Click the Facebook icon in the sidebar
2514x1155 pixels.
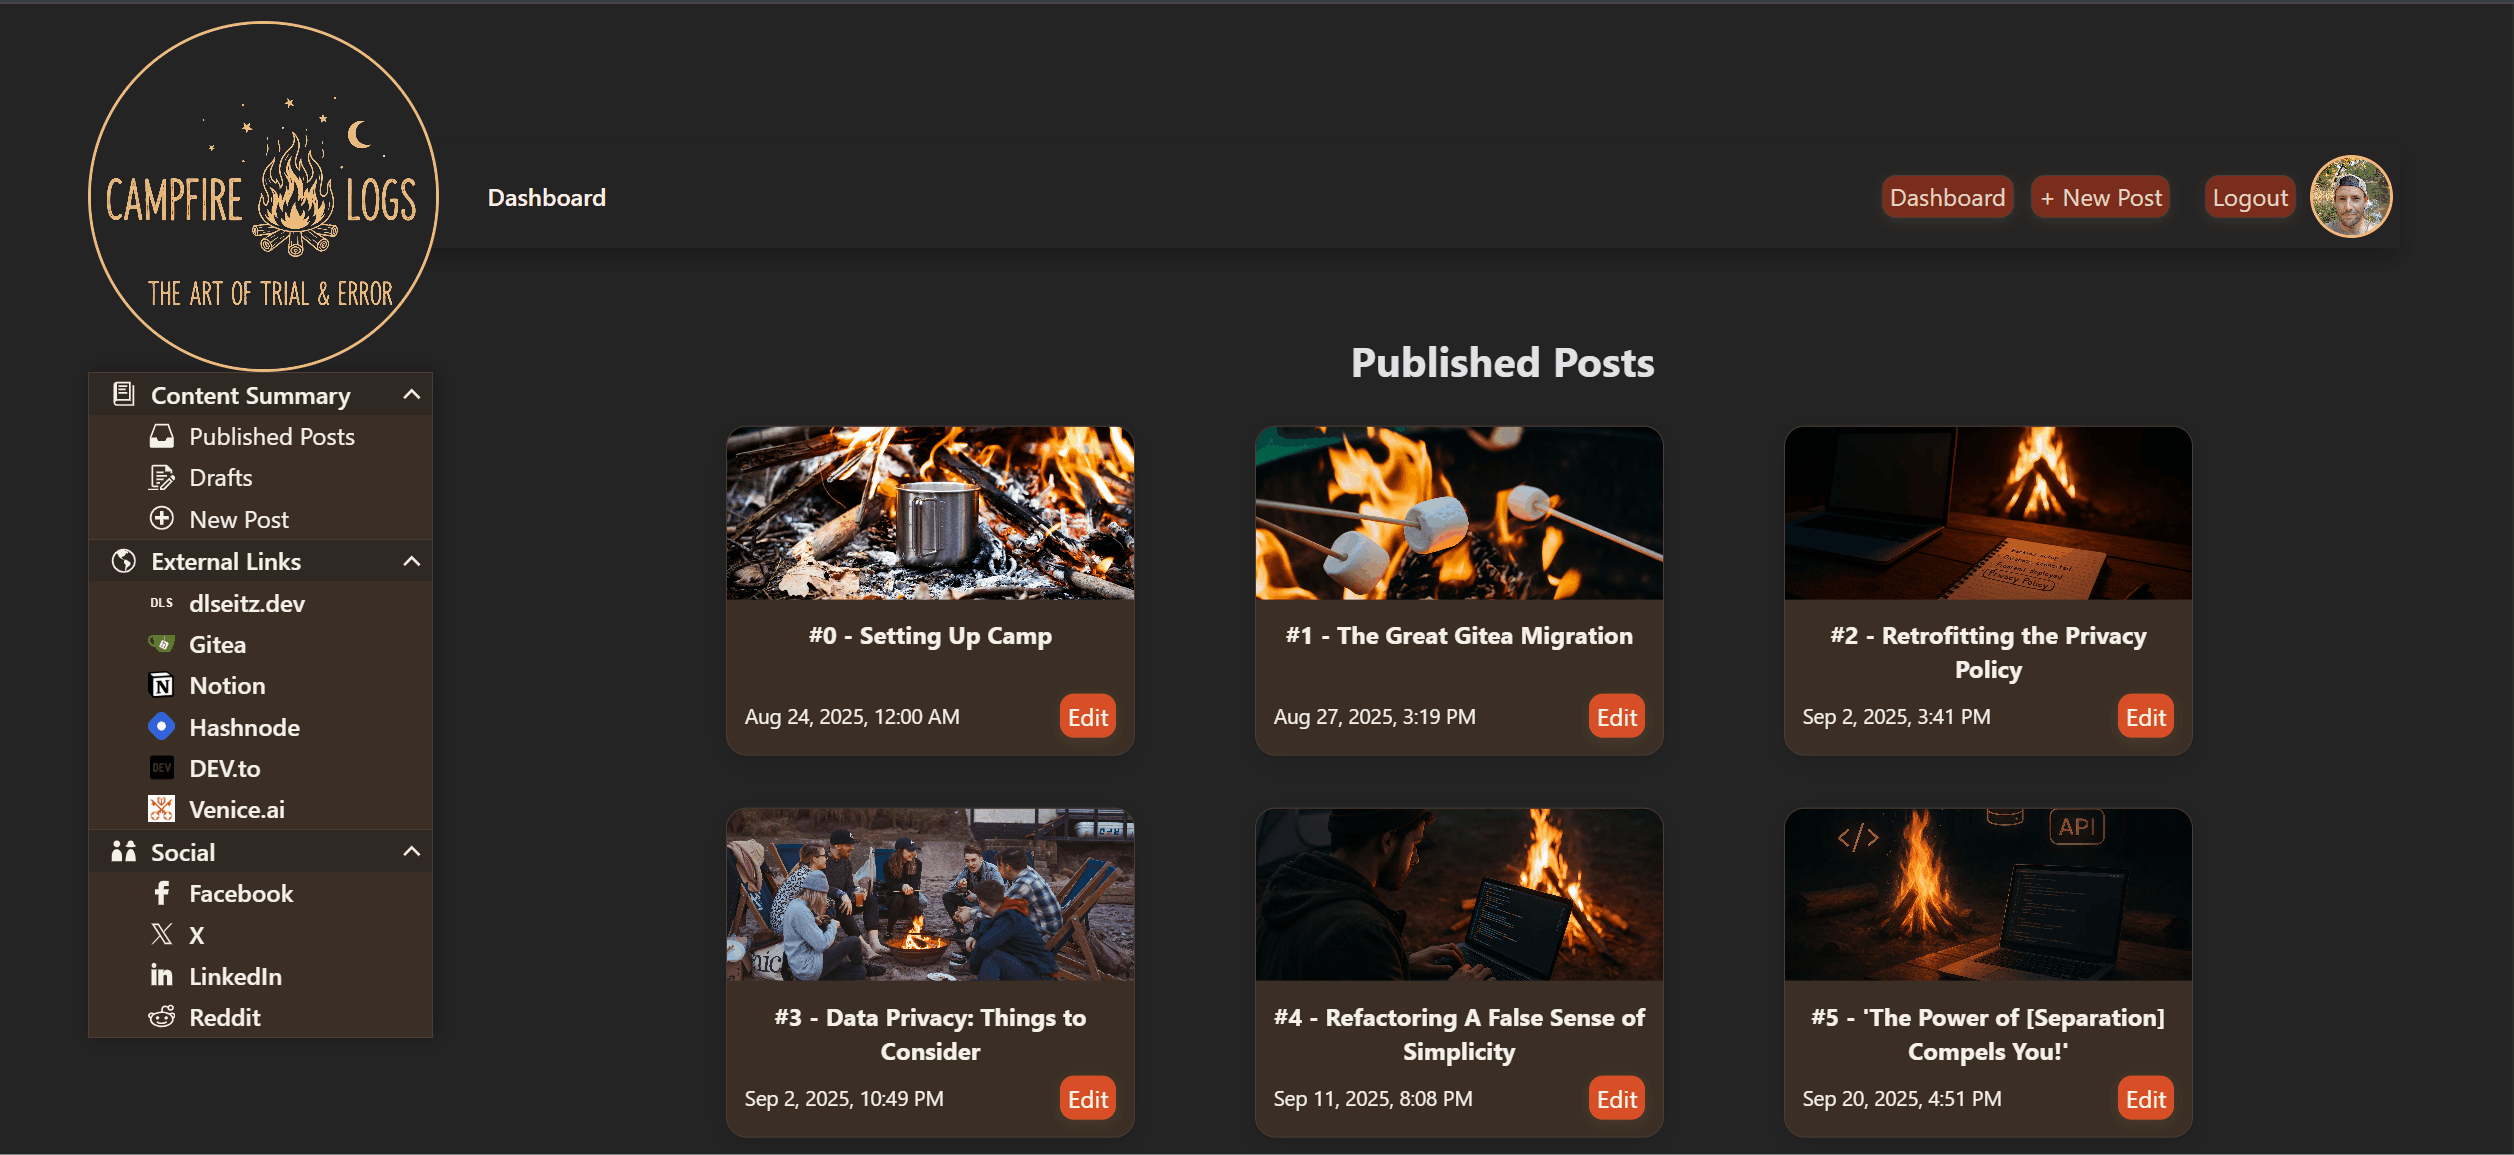click(161, 893)
